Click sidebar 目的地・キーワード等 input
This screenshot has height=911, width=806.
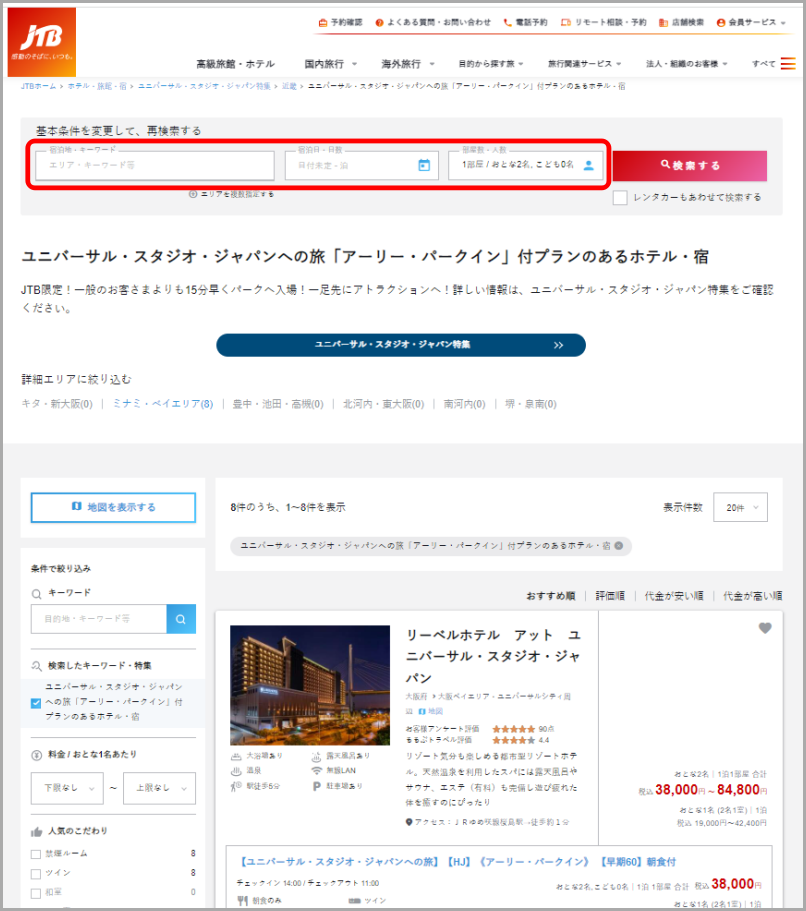click(x=99, y=619)
